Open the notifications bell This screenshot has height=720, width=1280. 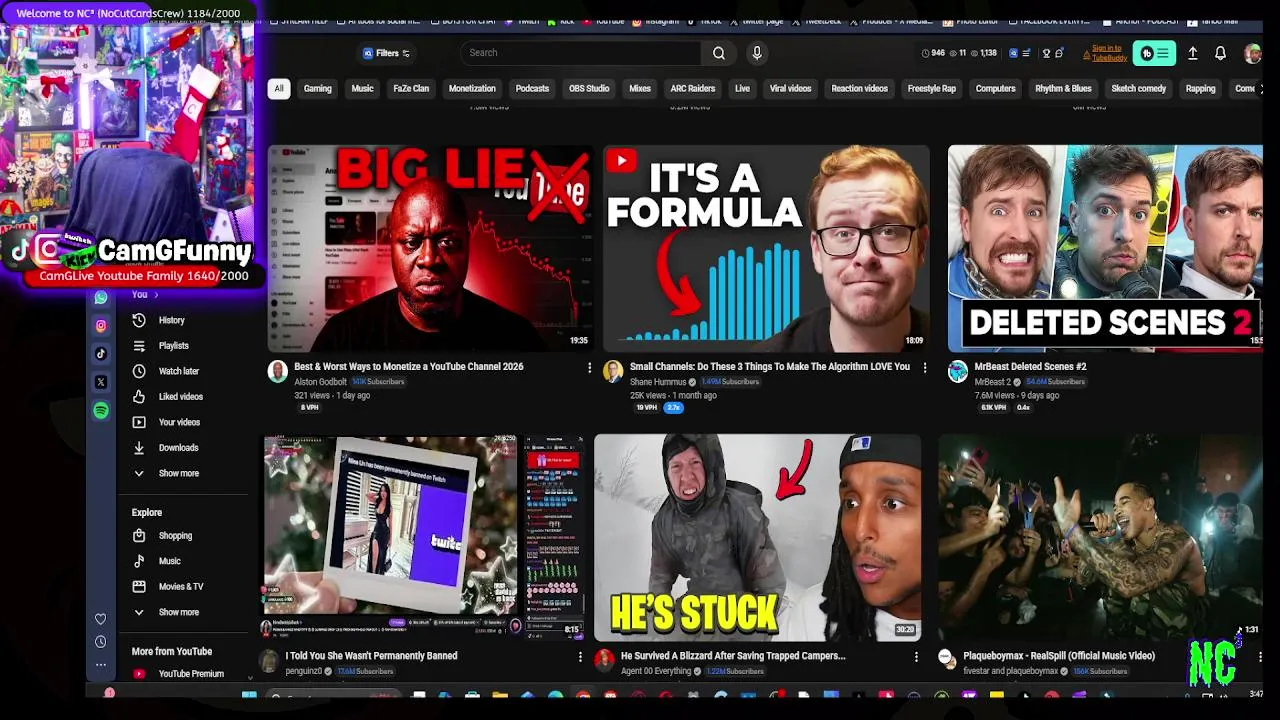pyautogui.click(x=1220, y=53)
